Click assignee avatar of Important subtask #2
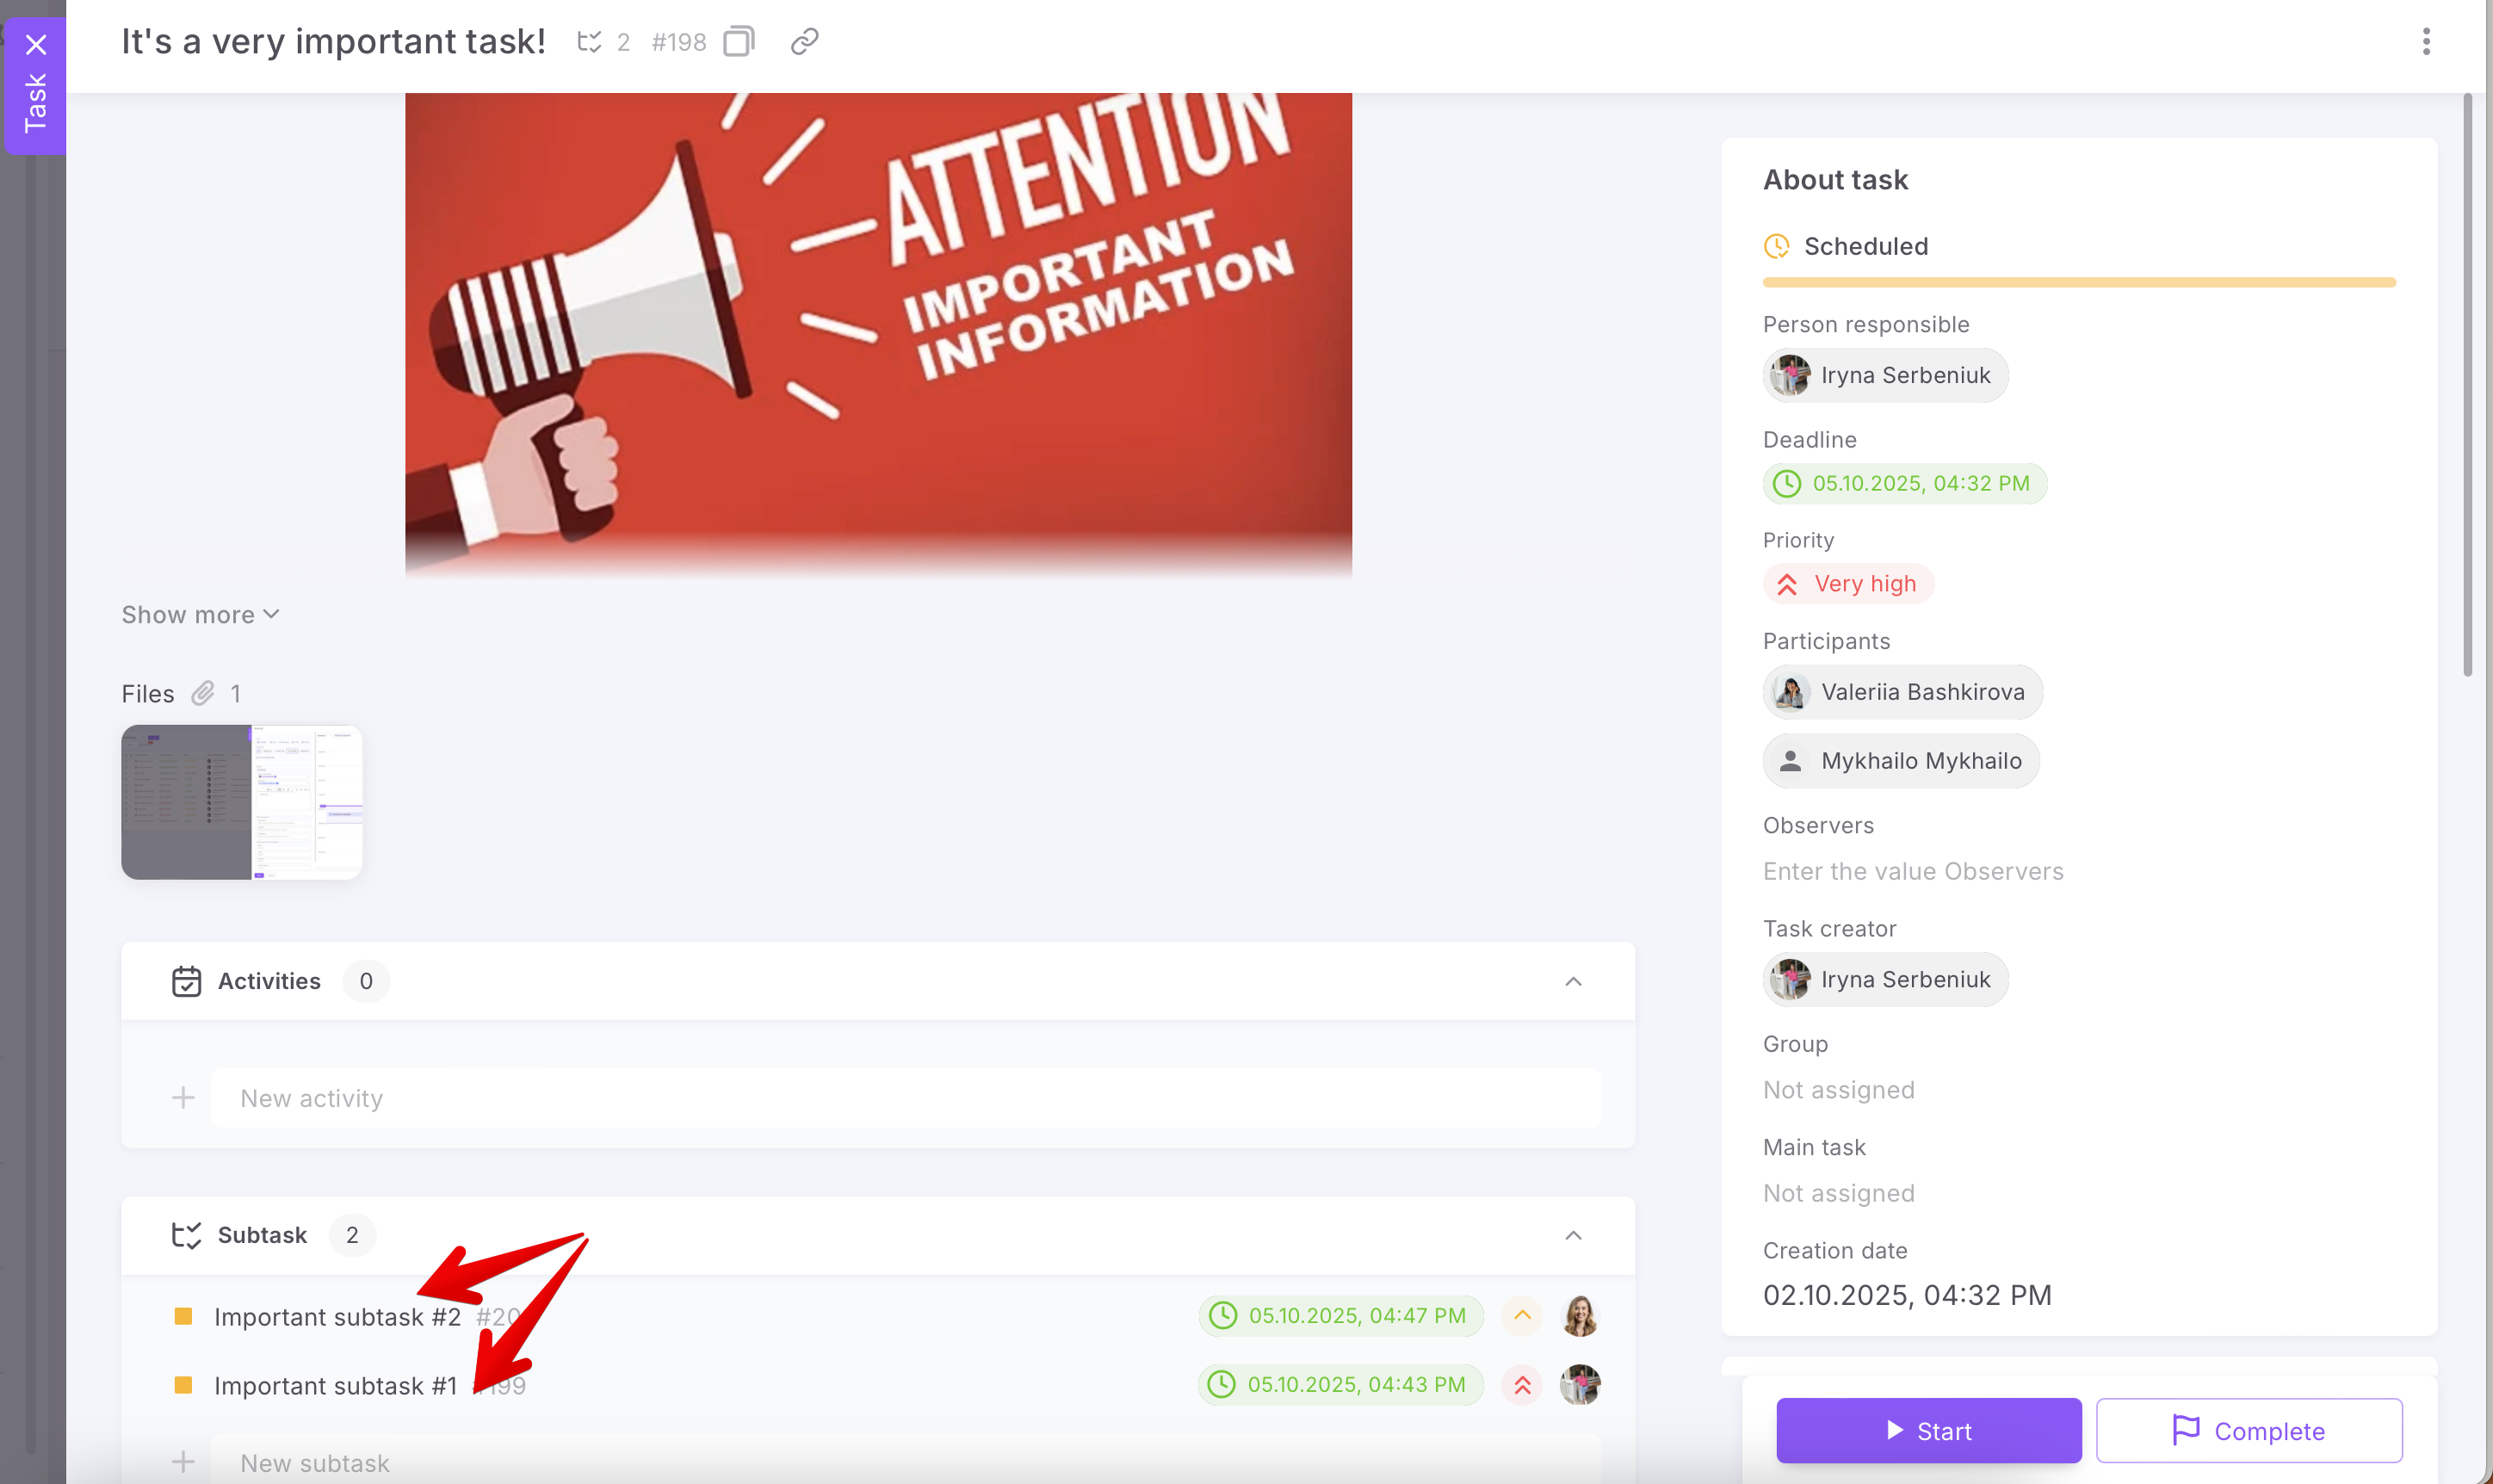Screen dimensions: 2493x1484 click(x=1579, y=1316)
